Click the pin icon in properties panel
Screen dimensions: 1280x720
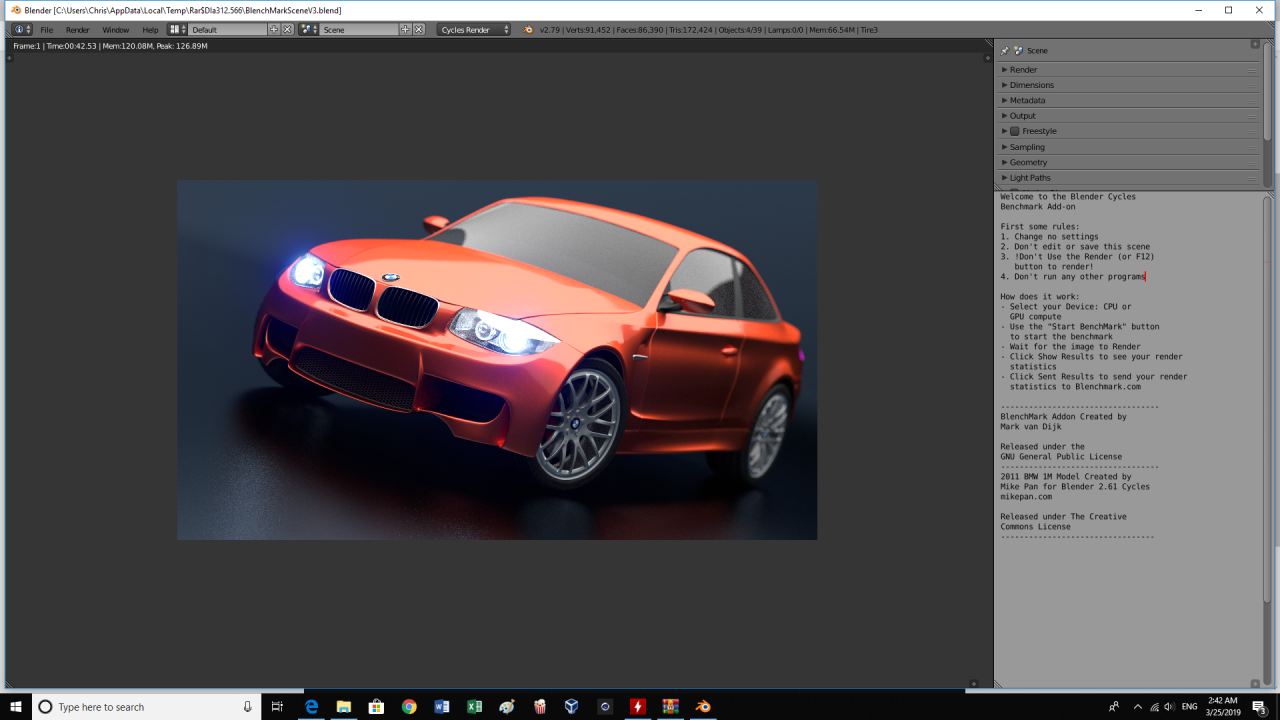click(x=1005, y=50)
